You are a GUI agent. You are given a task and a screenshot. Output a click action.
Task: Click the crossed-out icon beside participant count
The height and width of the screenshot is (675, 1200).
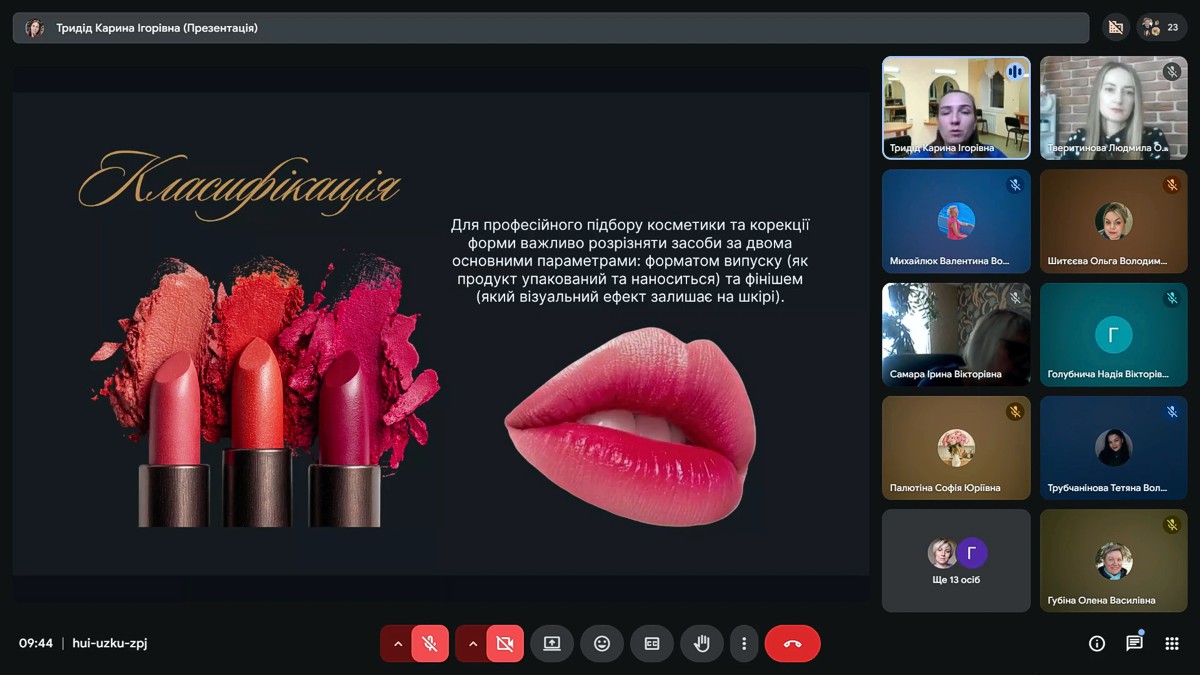[x=1116, y=28]
